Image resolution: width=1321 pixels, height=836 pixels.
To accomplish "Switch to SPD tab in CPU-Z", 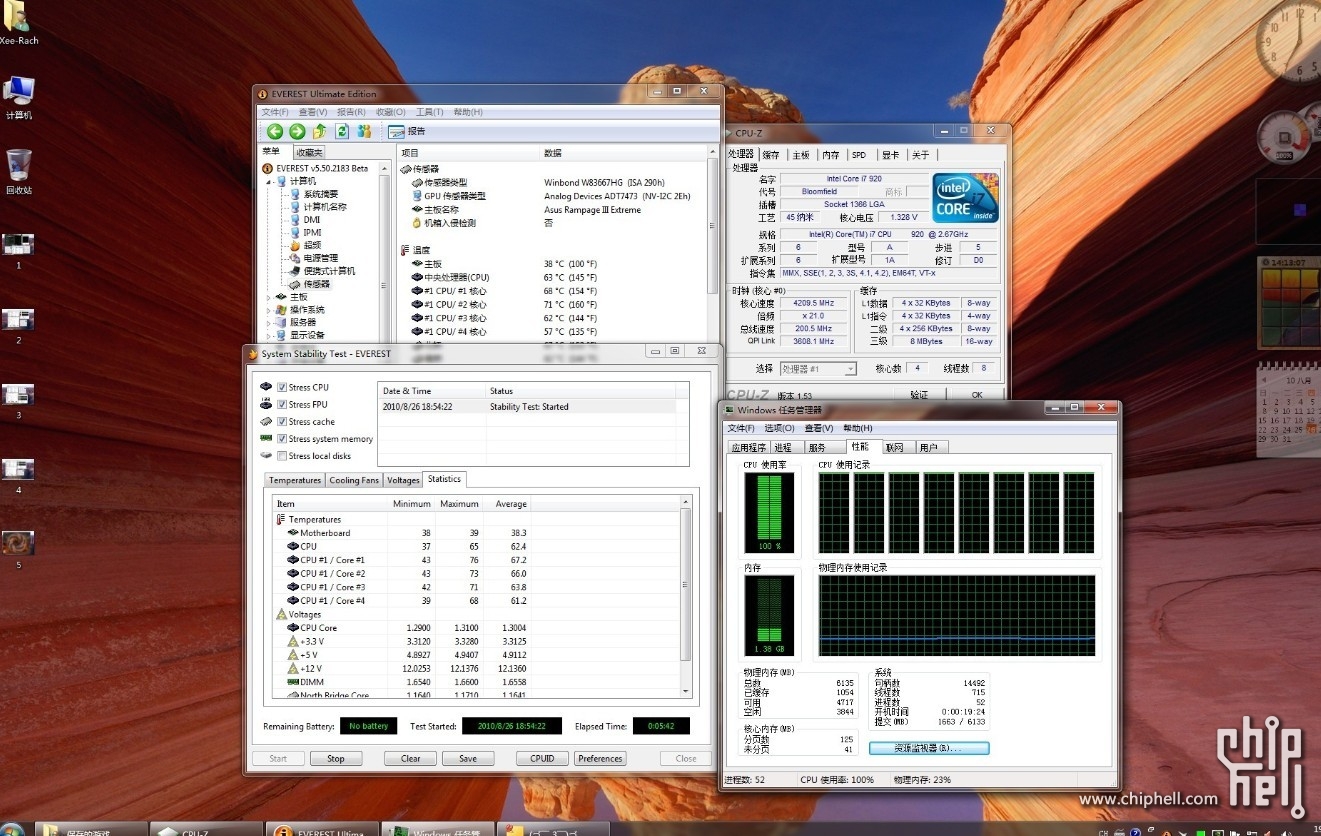I will [x=859, y=155].
